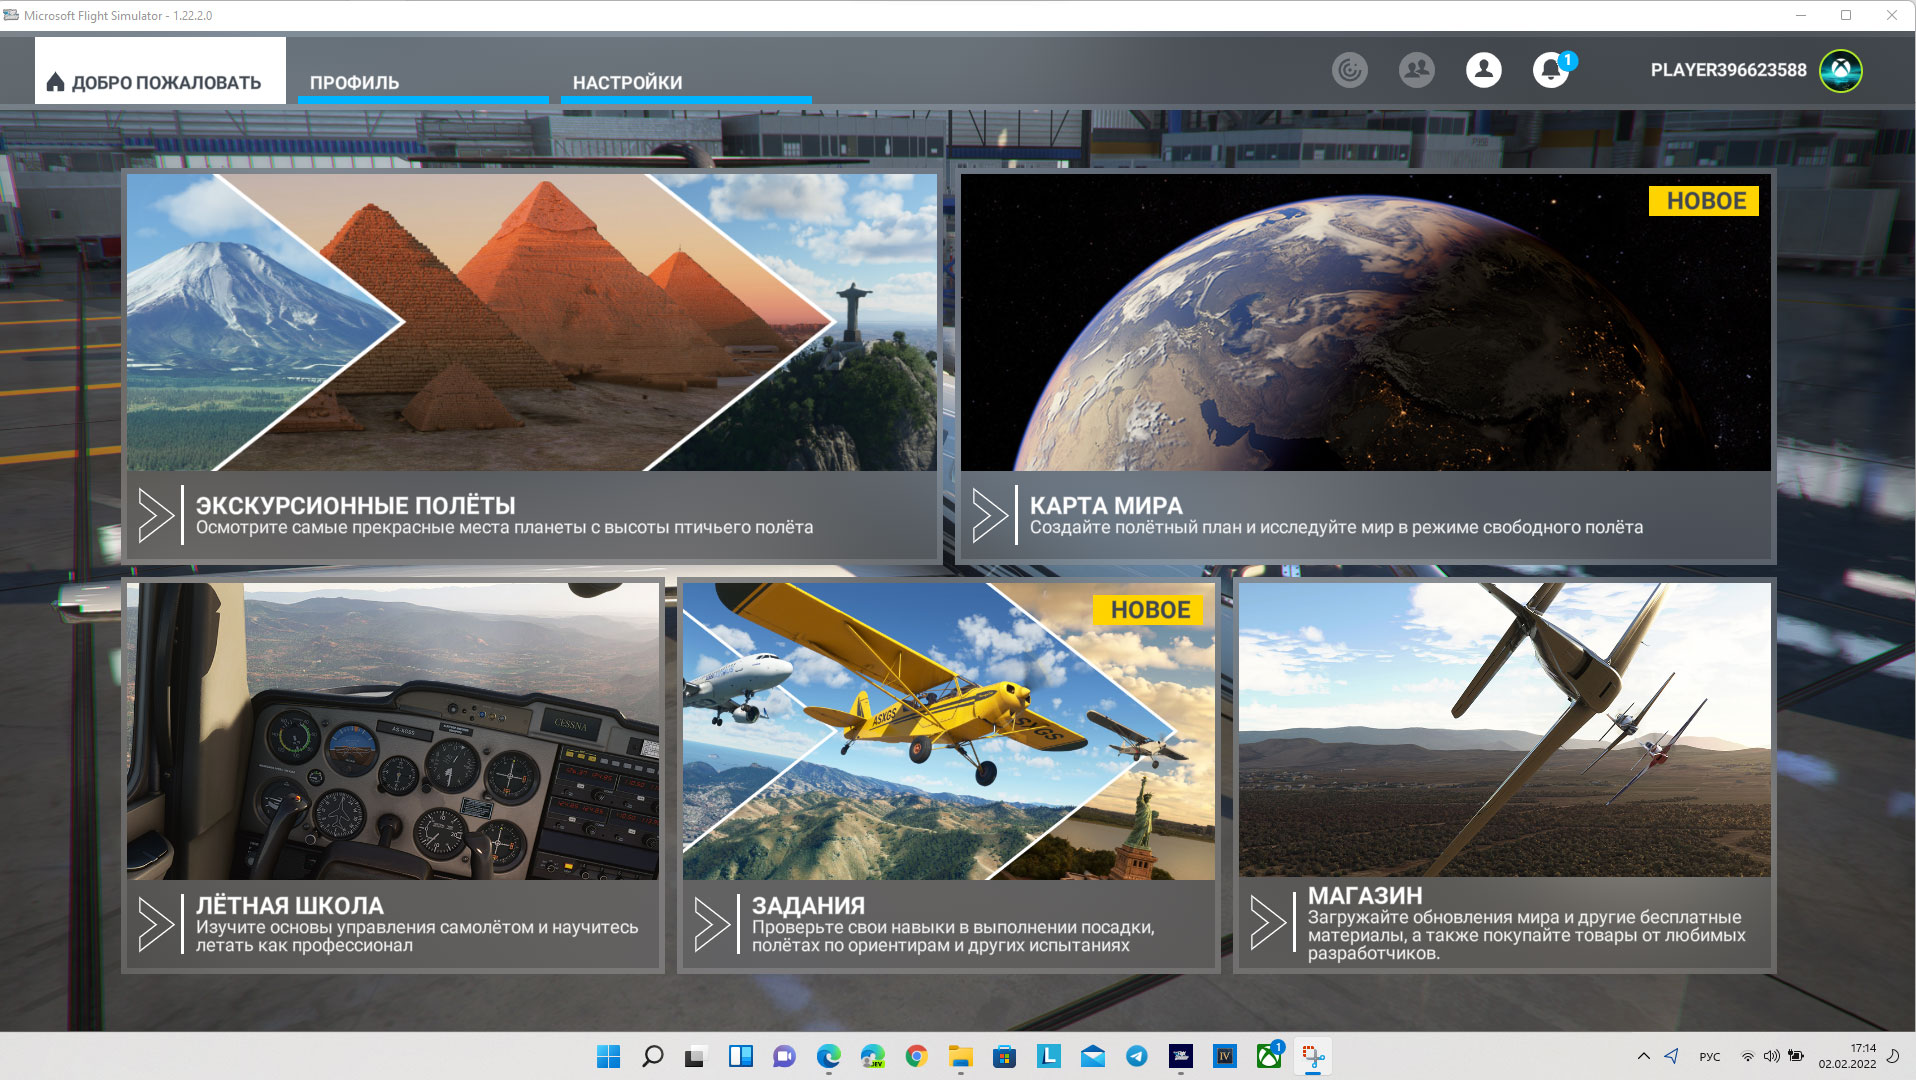
Task: Open ЭКСКУРСИОННЫЕ ПОЛЁТЫ tile
Action: (532, 366)
